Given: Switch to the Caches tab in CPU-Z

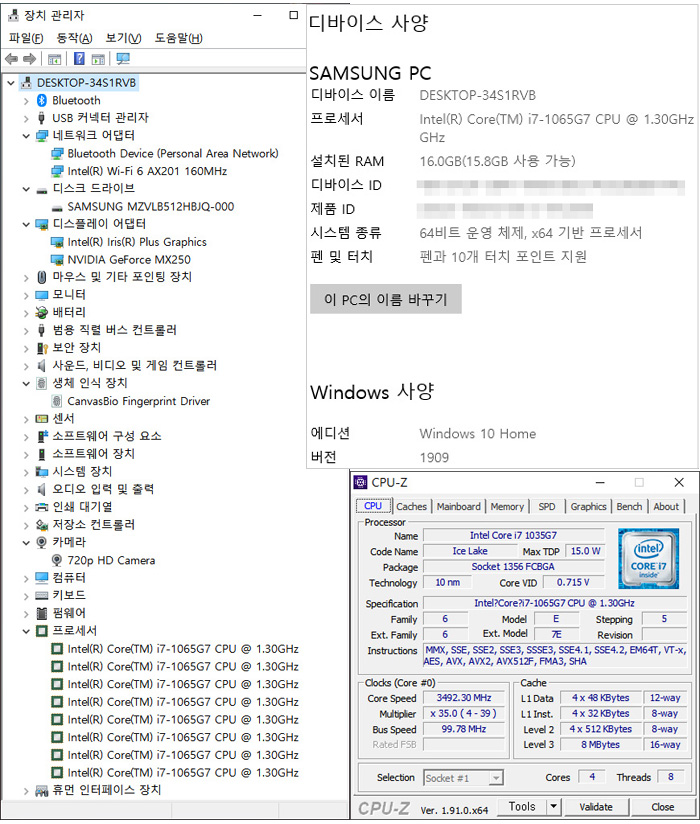Looking at the screenshot, I should (x=411, y=506).
